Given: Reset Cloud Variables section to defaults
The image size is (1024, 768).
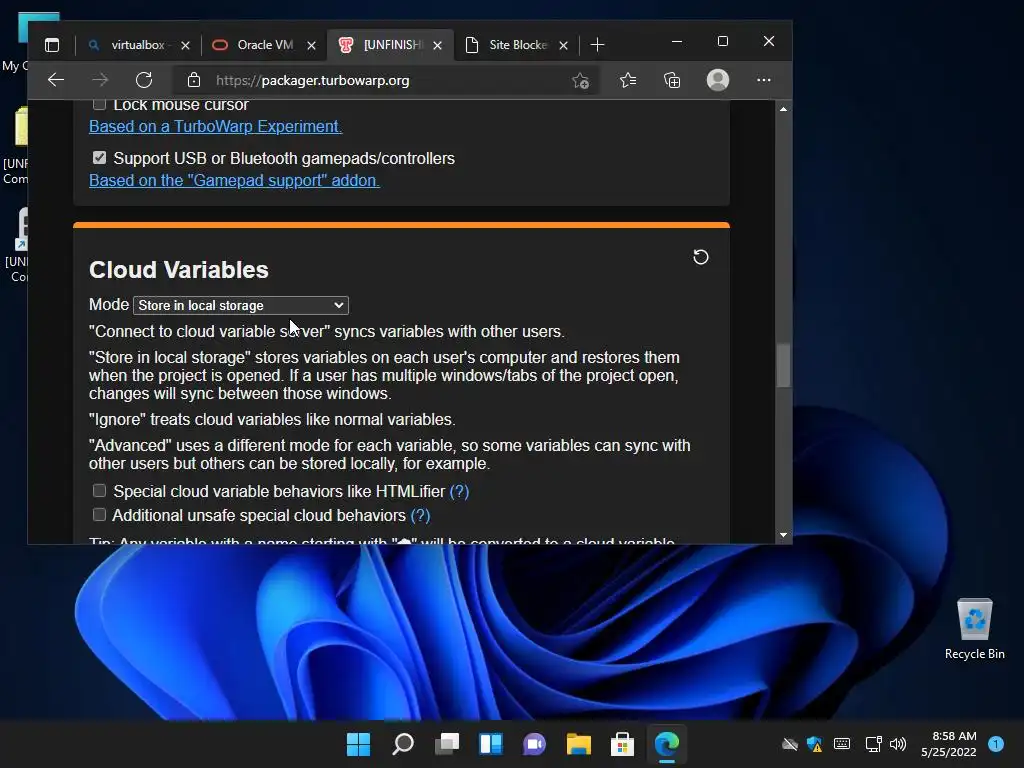Looking at the screenshot, I should coord(700,257).
